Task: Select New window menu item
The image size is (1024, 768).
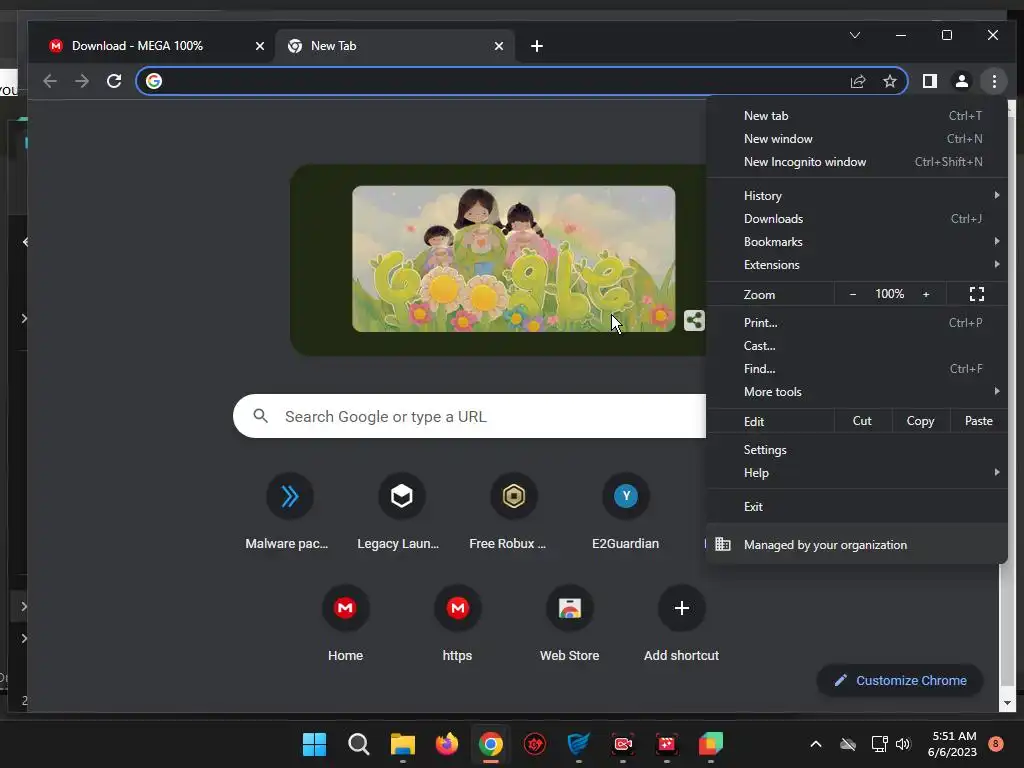Action: 857,138
